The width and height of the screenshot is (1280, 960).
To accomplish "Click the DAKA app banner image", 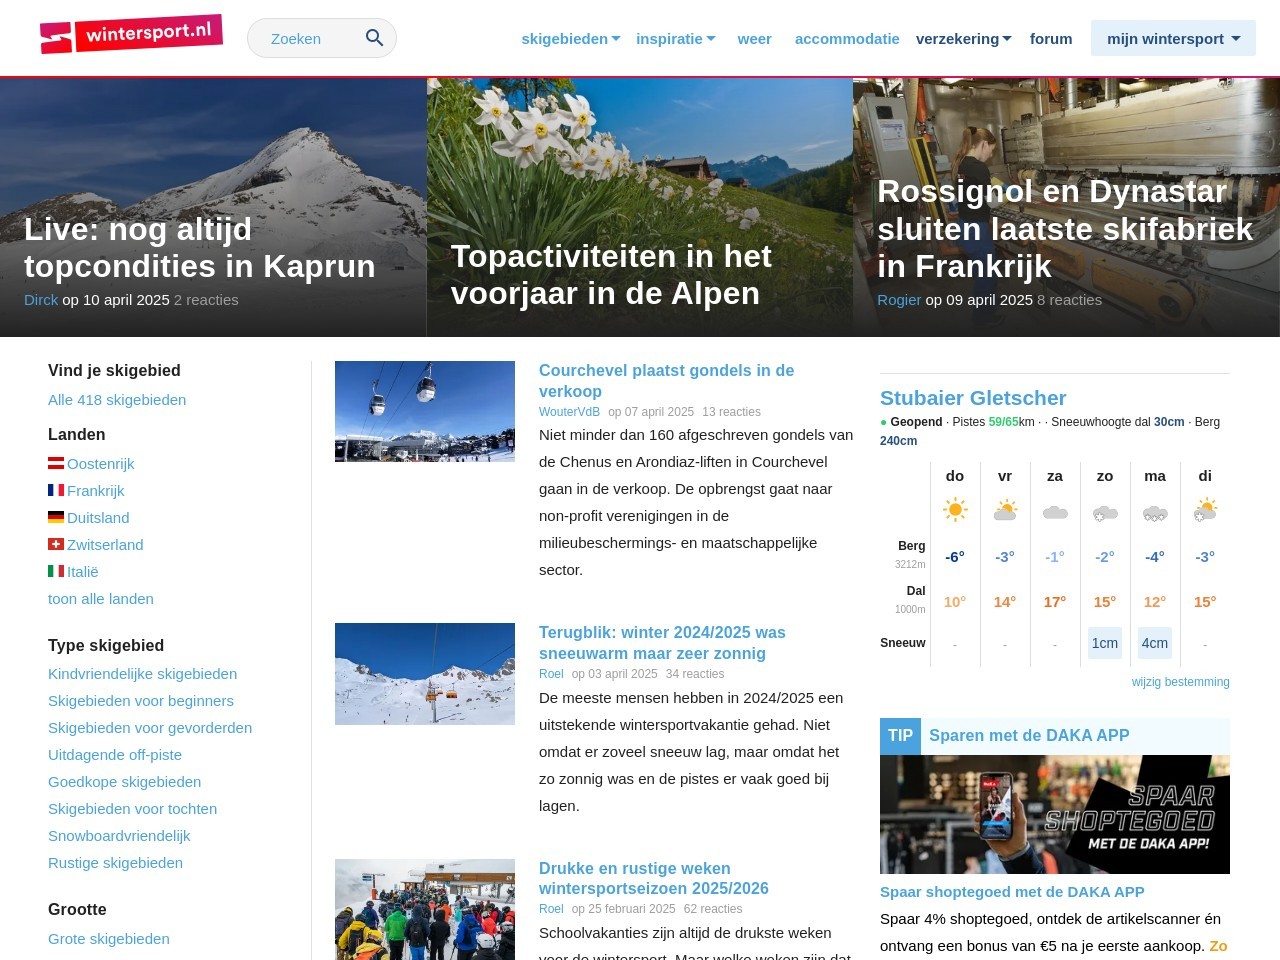I will coord(1055,814).
